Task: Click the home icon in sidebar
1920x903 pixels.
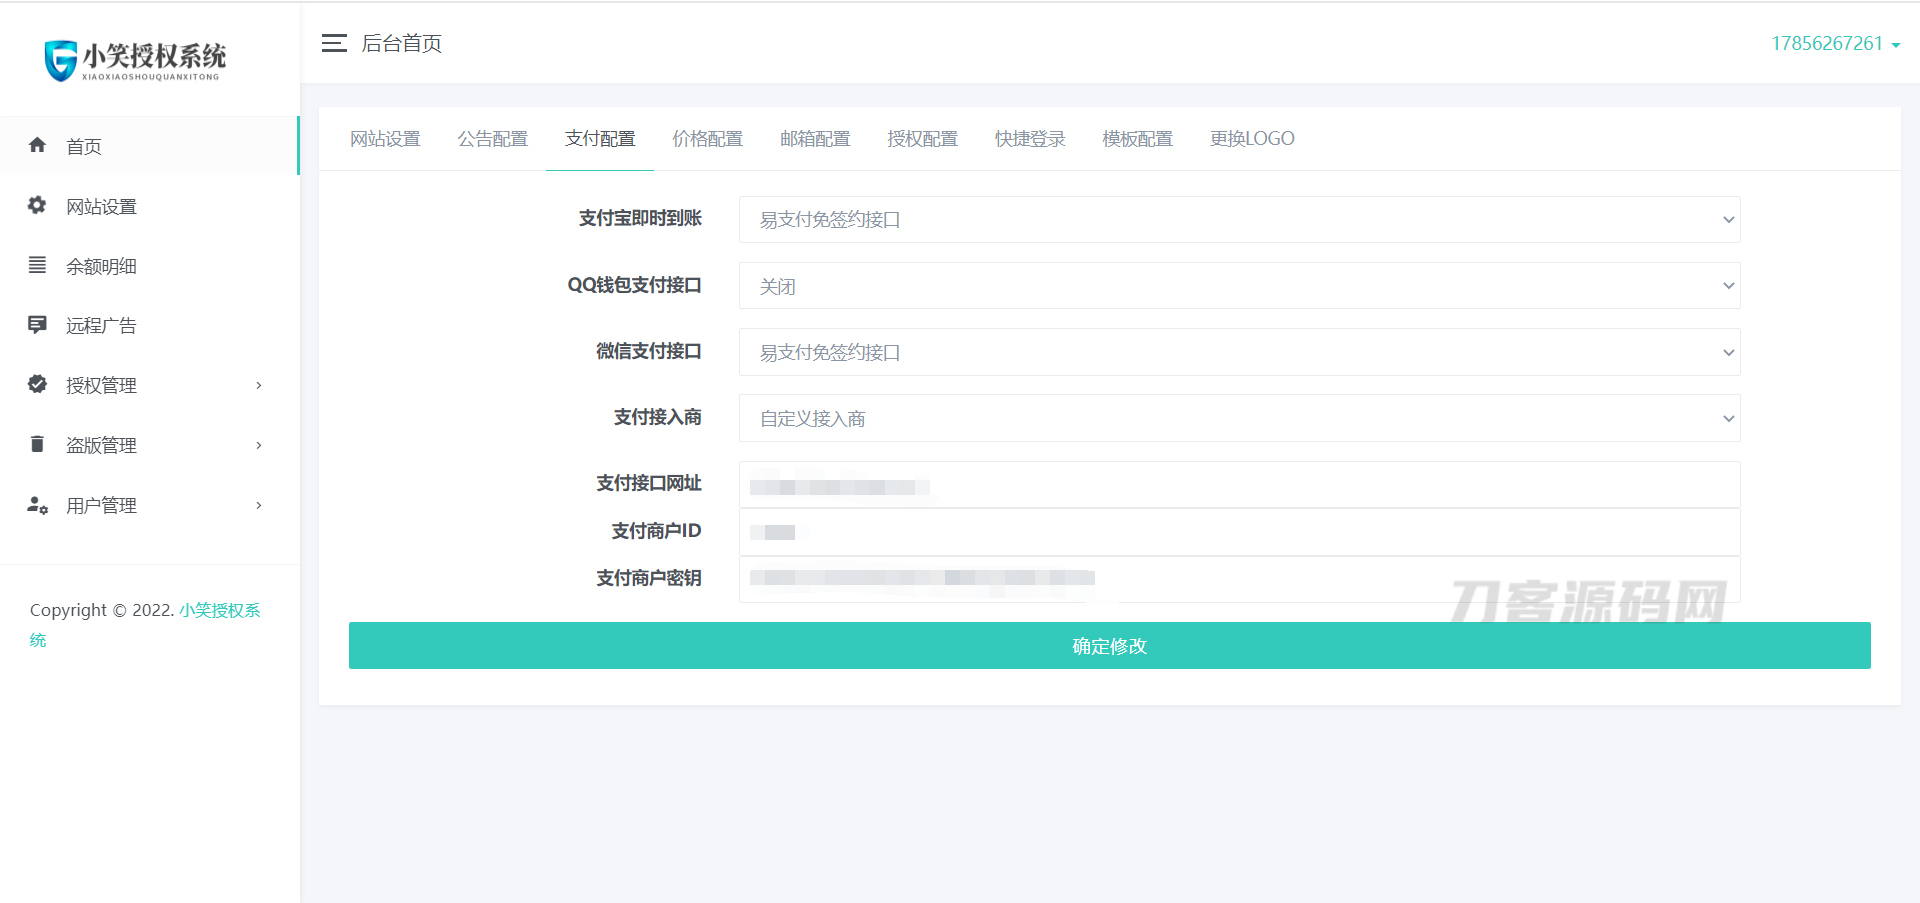Action: tap(38, 145)
